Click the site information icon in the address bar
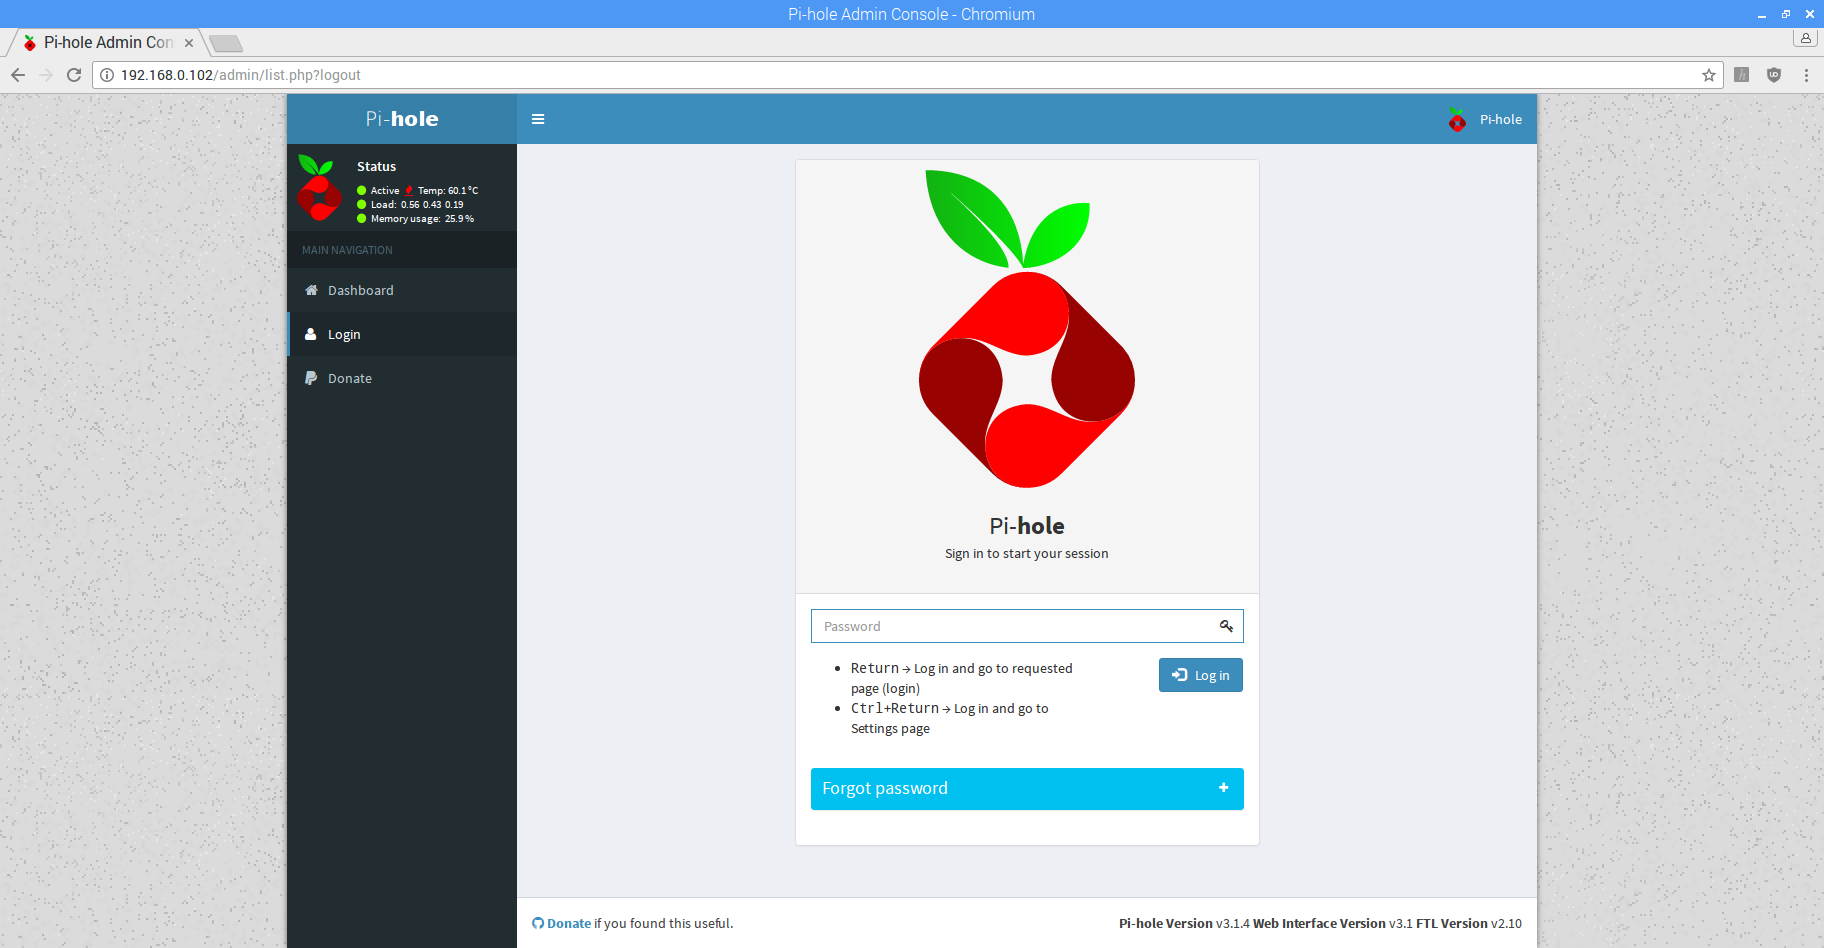Image resolution: width=1824 pixels, height=948 pixels. click(107, 75)
